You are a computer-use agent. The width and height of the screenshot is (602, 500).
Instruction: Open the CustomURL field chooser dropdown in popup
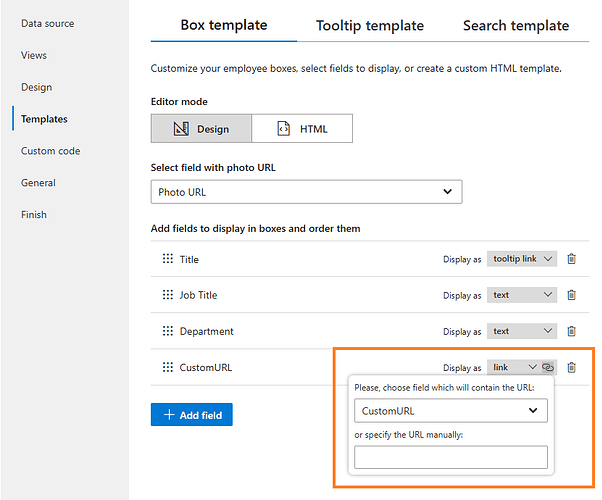coord(451,410)
